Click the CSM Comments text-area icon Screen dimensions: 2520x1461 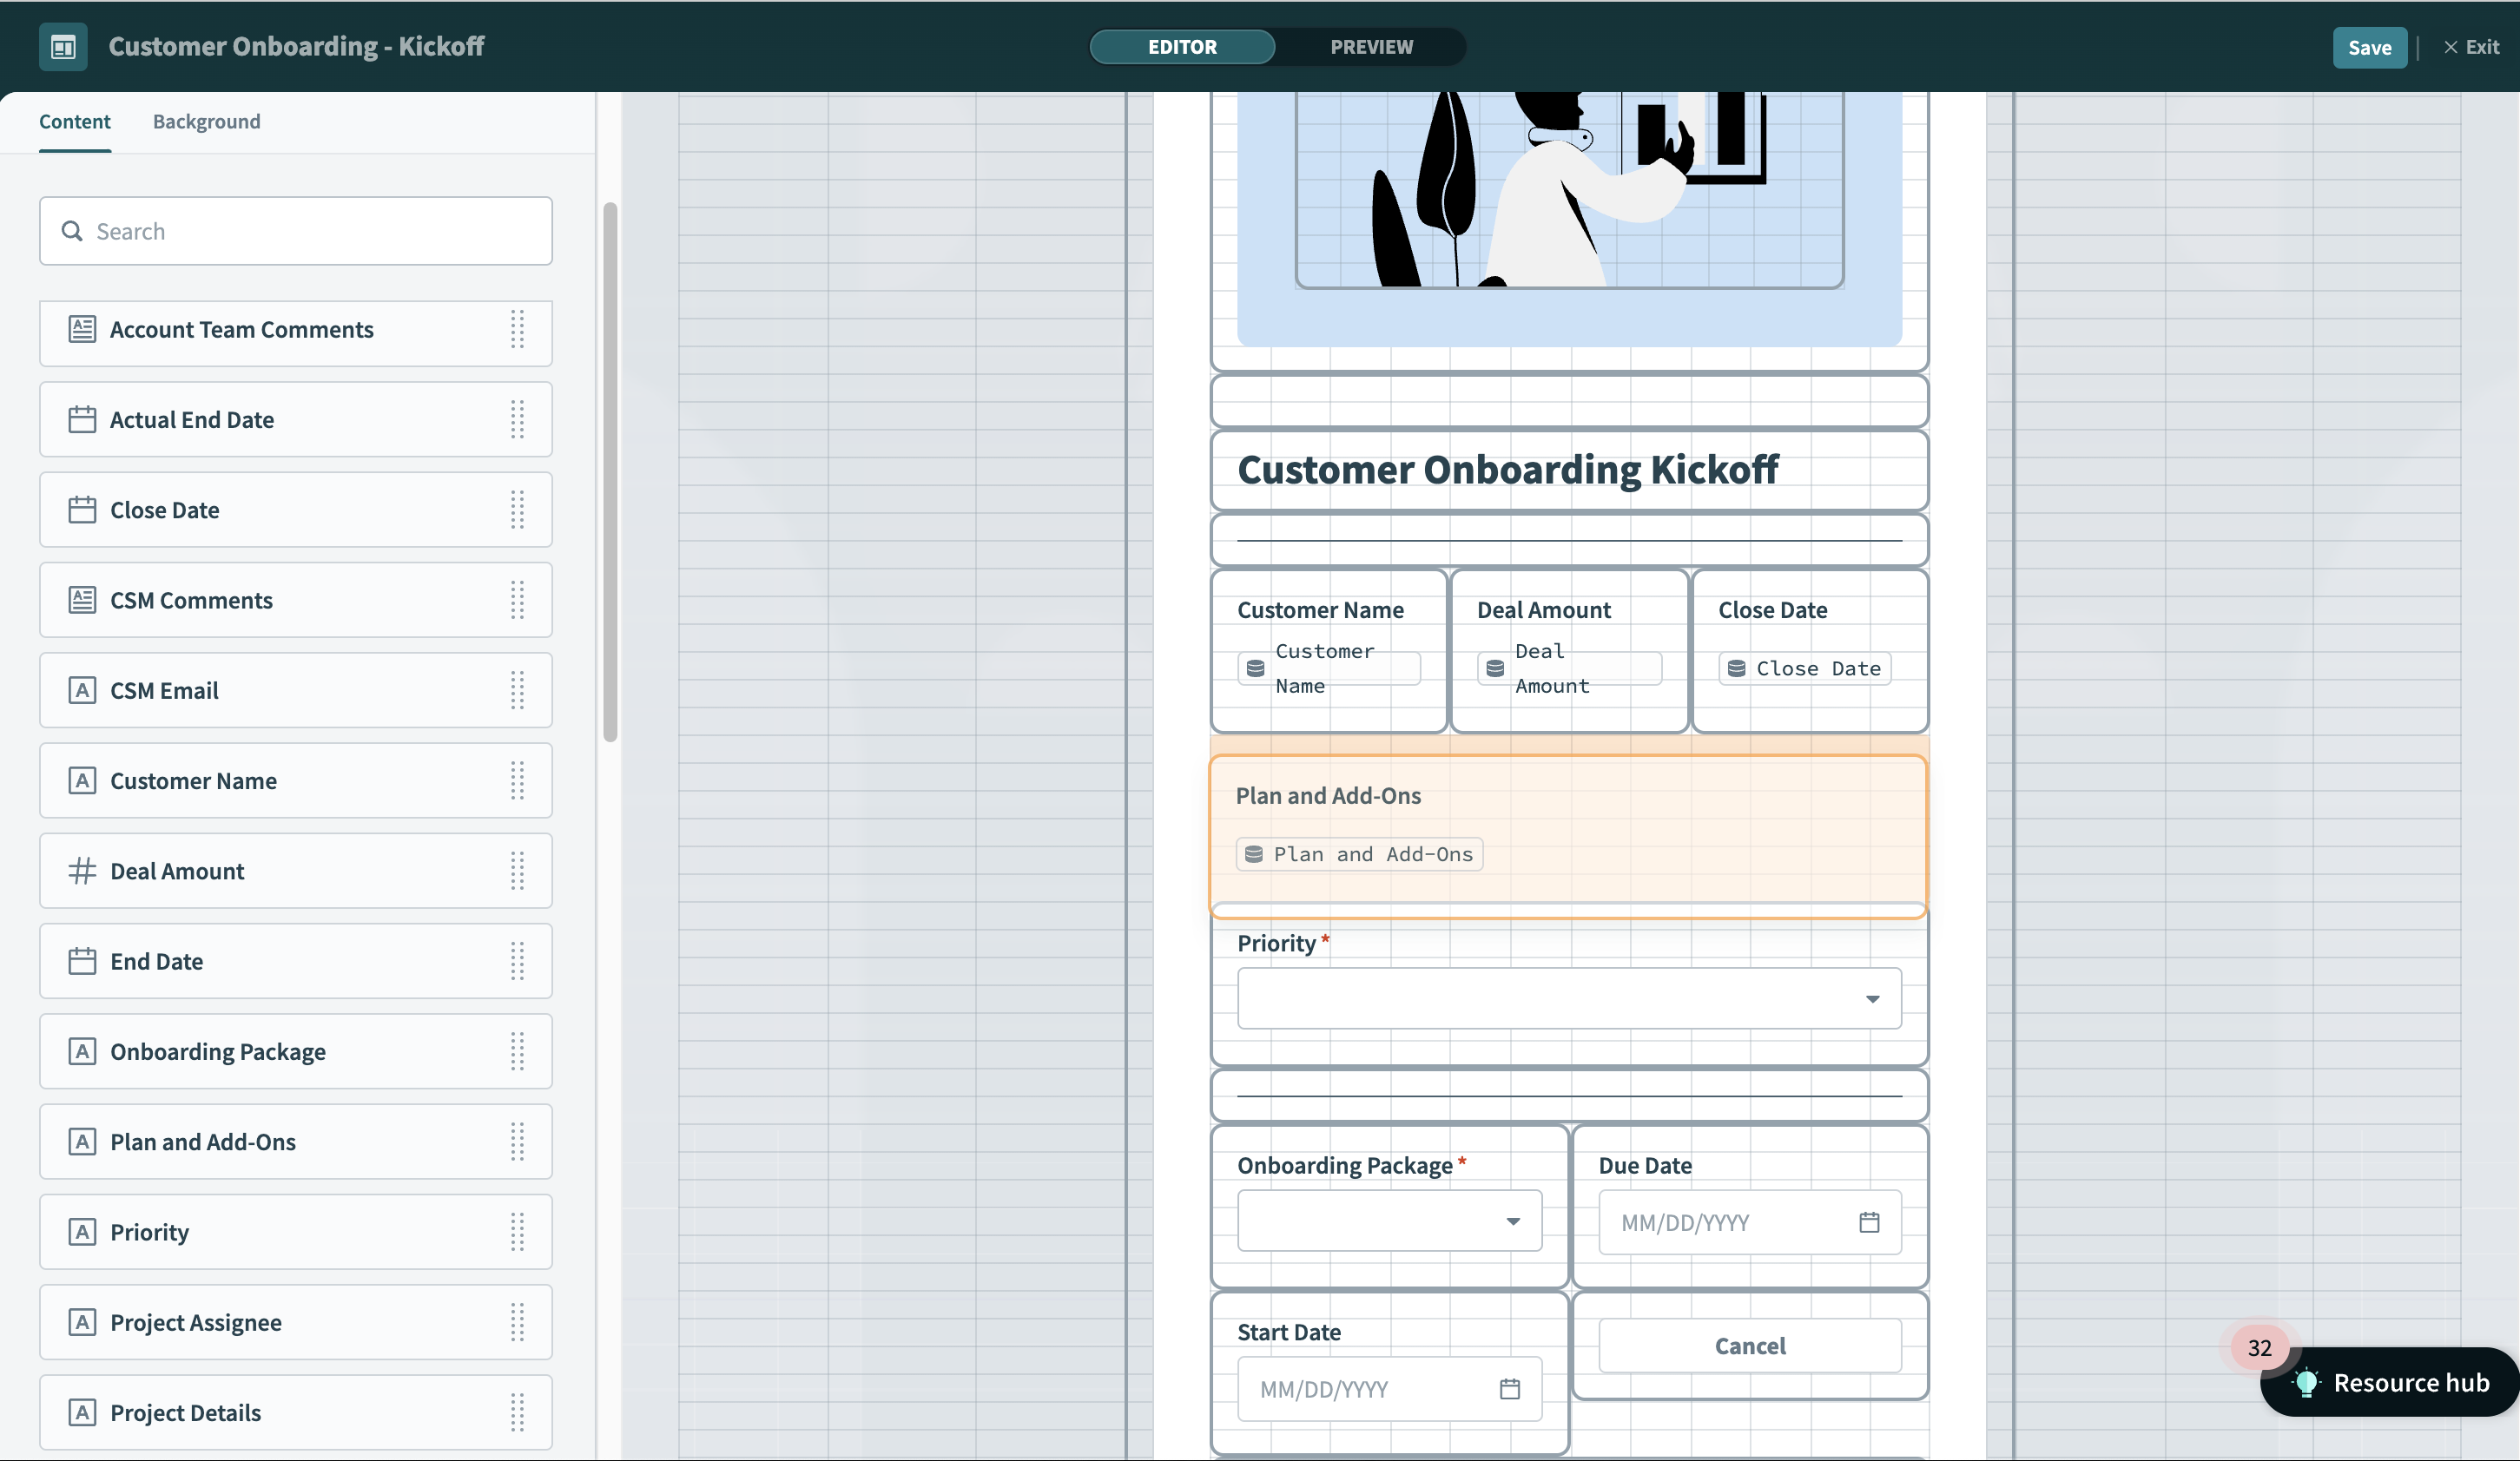82,600
